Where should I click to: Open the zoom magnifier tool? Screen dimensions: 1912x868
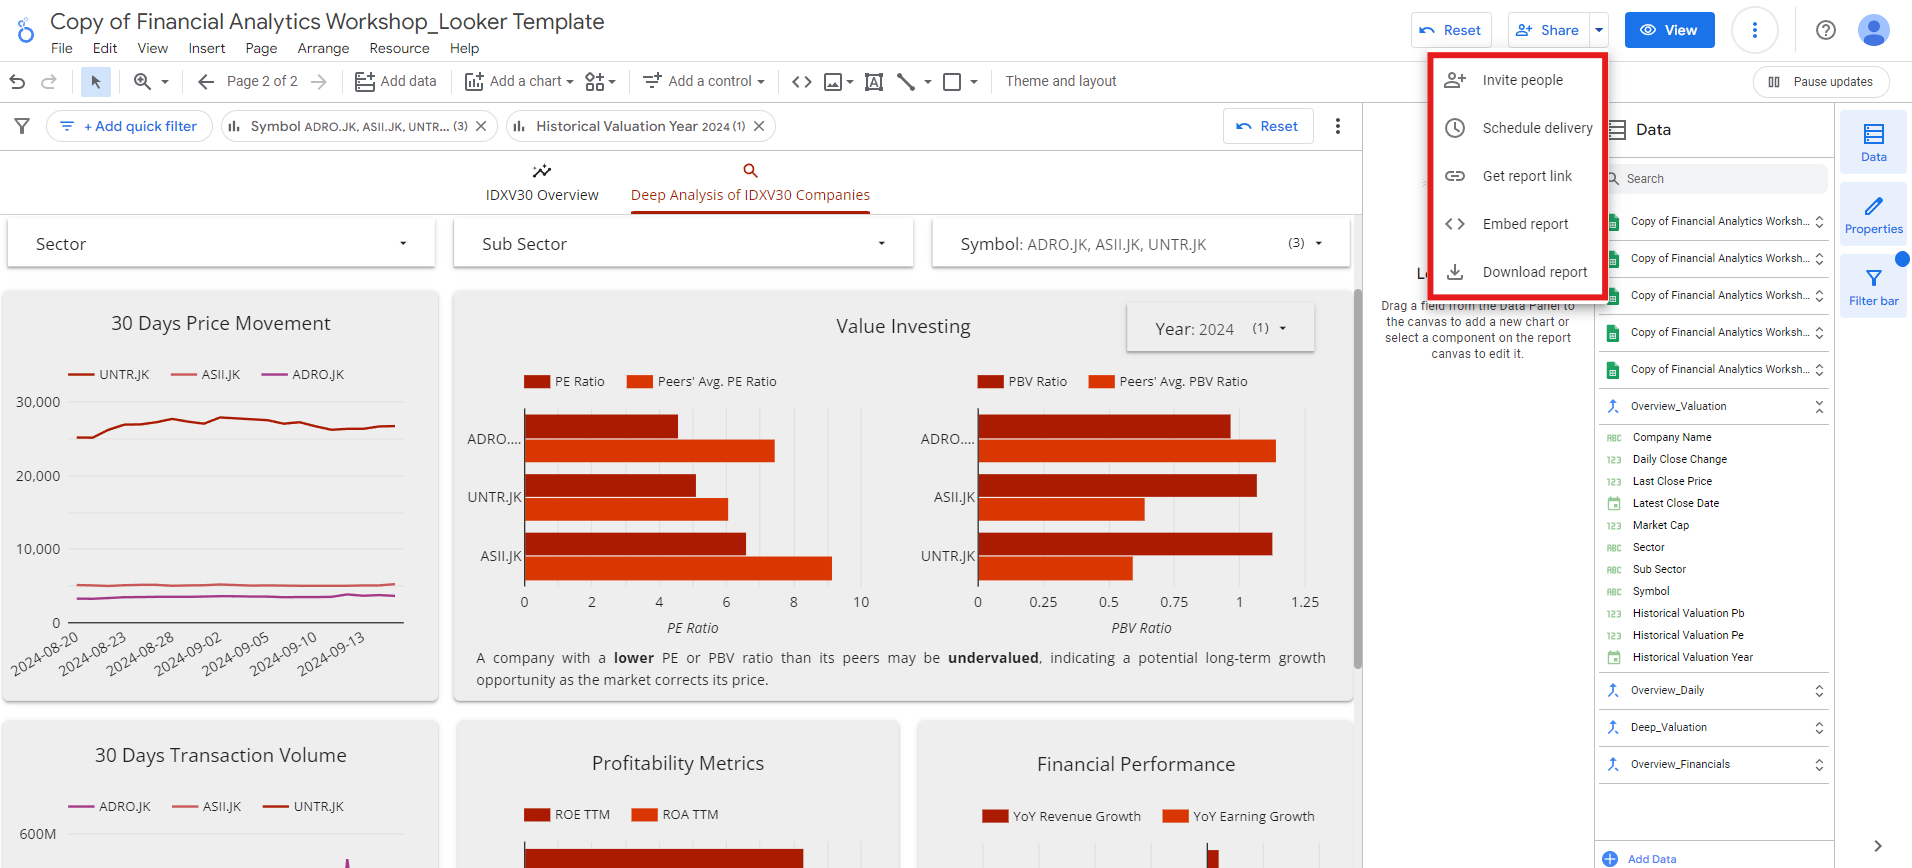point(143,82)
